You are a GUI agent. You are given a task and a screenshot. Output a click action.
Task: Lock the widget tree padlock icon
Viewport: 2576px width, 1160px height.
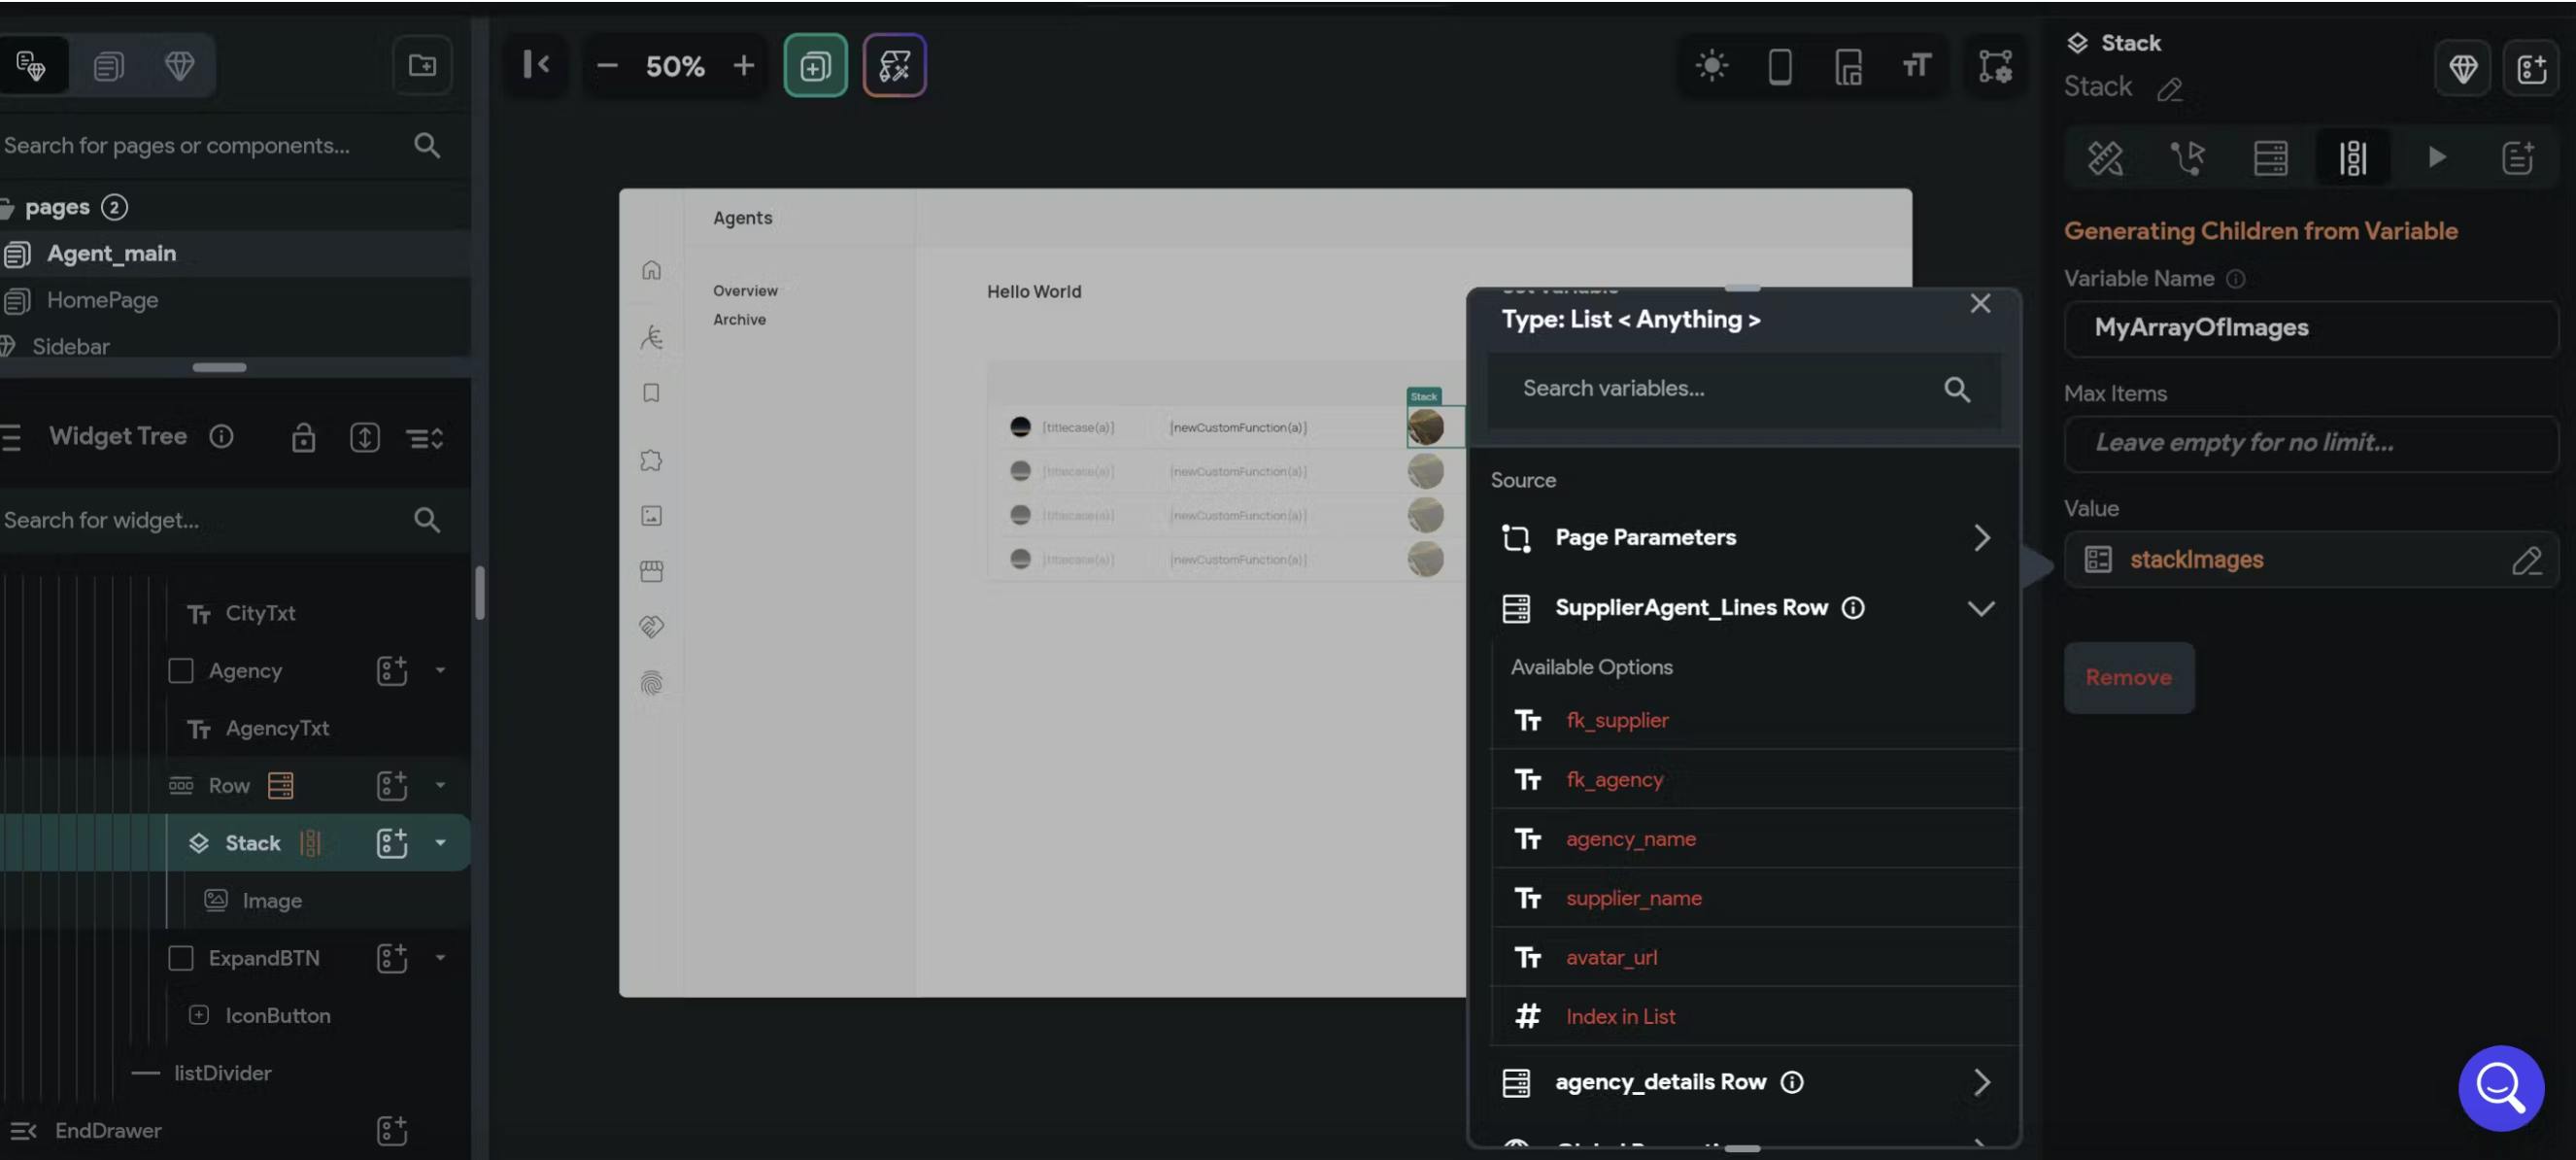(x=303, y=437)
